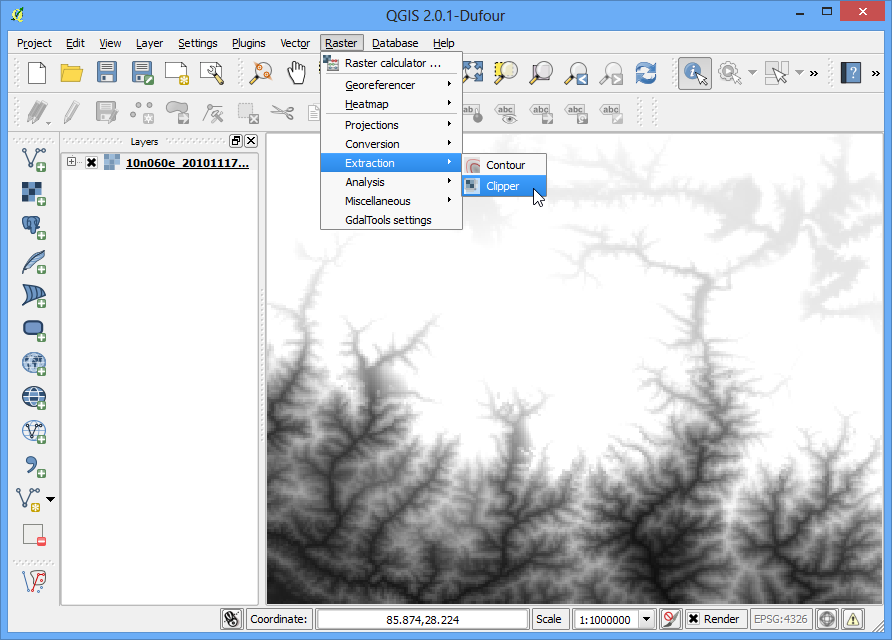Toggle the Render checkbox in status bar
Image resolution: width=892 pixels, height=640 pixels.
click(693, 619)
